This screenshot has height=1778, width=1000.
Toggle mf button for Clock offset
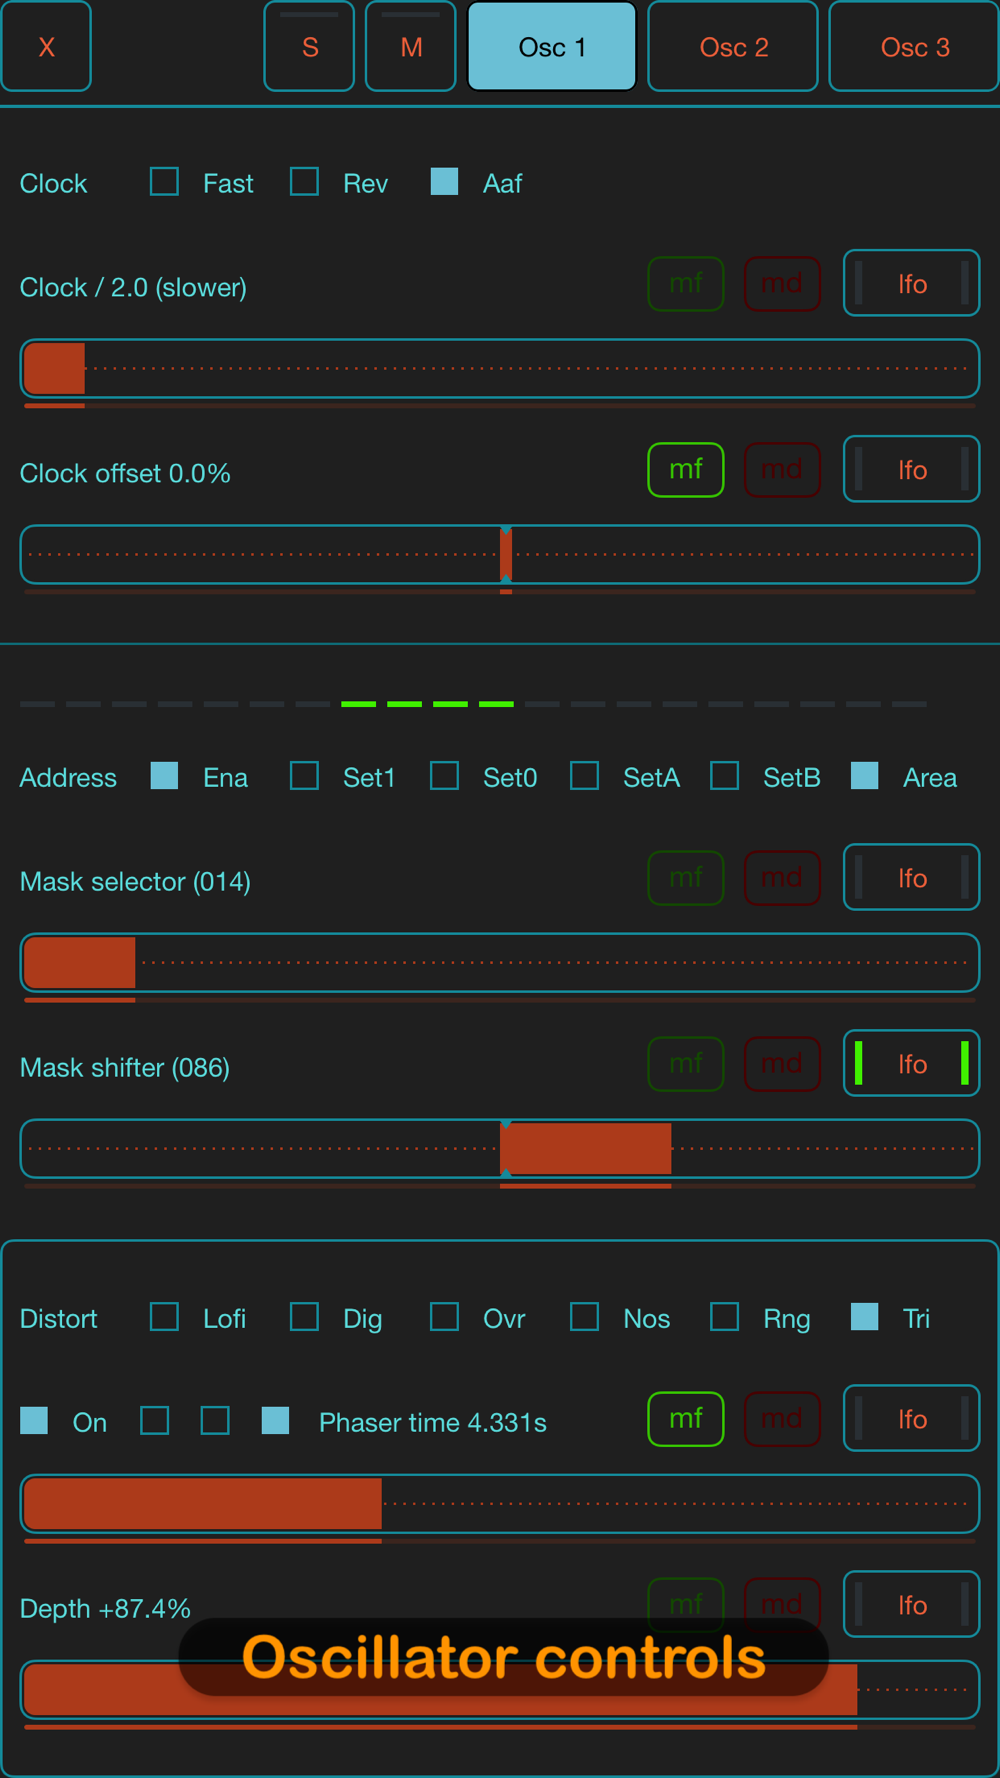[686, 470]
